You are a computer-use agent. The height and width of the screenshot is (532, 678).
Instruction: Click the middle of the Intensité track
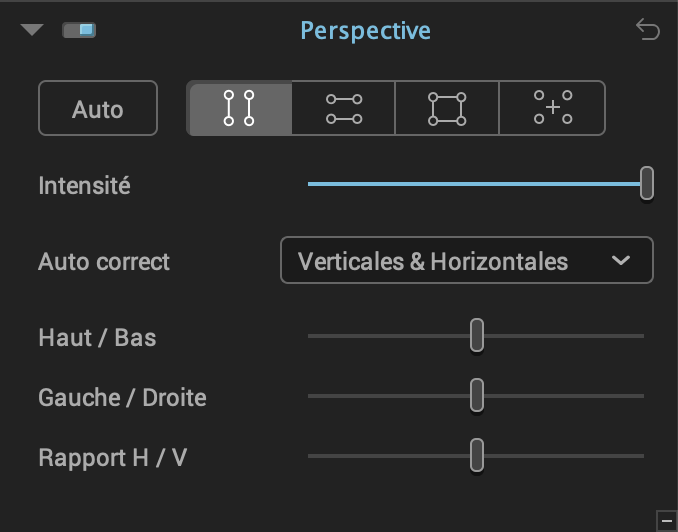tap(476, 184)
